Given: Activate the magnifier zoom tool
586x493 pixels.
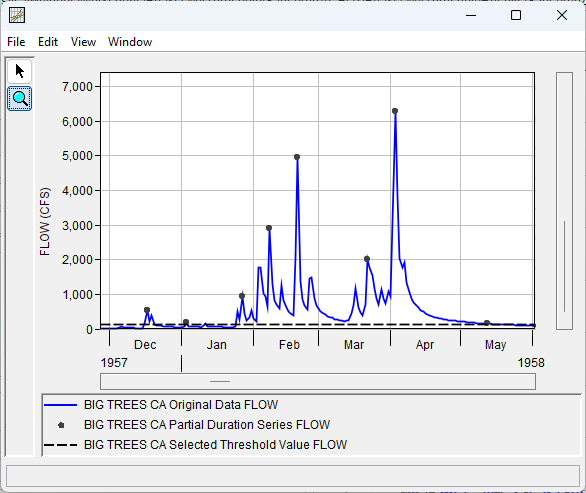Looking at the screenshot, I should click(19, 99).
